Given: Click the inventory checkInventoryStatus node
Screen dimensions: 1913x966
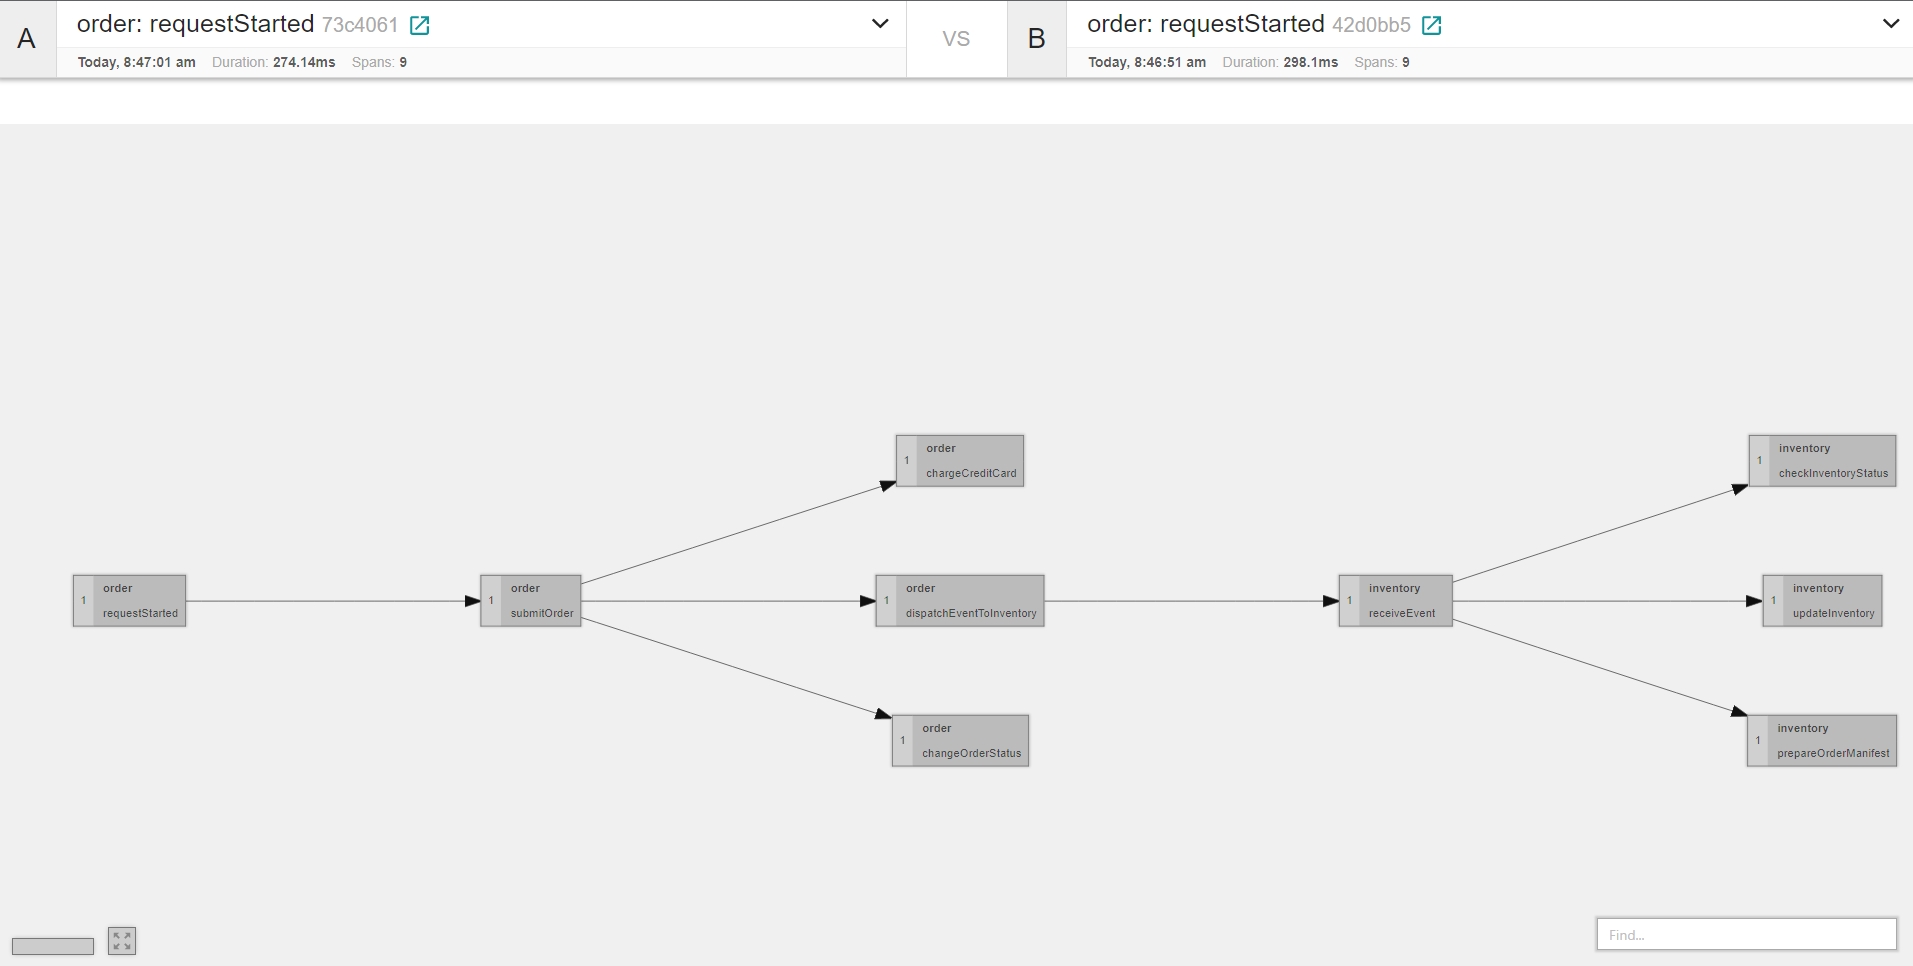Looking at the screenshot, I should (x=1822, y=461).
